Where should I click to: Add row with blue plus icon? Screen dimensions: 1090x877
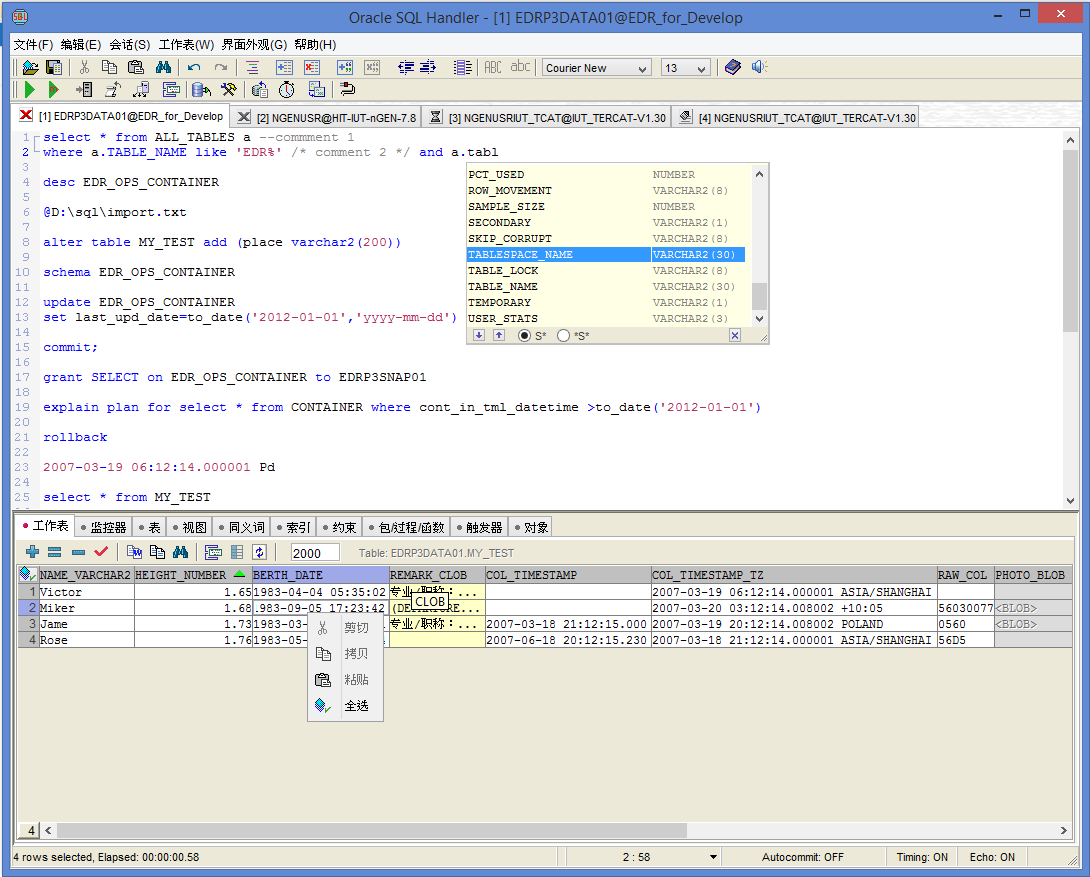[32, 552]
